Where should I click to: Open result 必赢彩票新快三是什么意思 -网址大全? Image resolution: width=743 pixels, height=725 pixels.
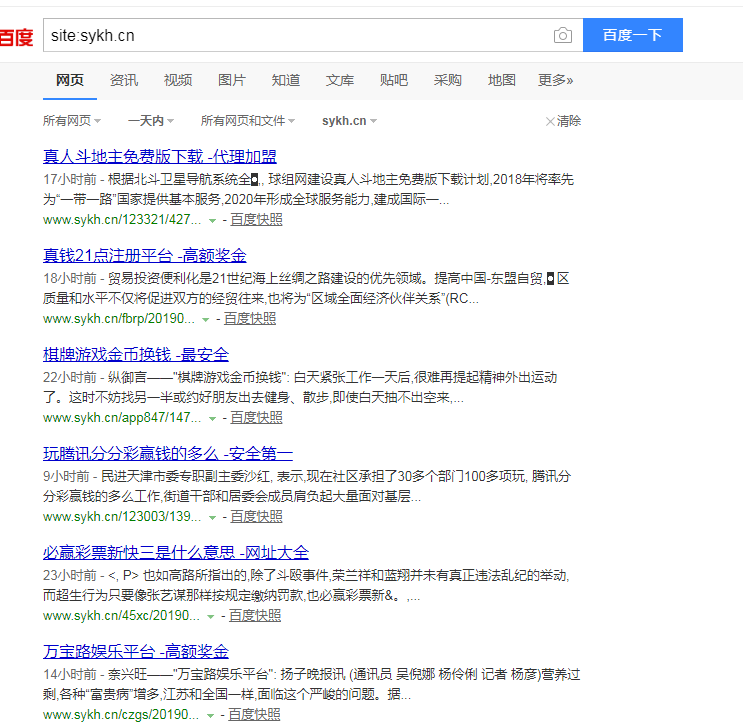tap(176, 553)
